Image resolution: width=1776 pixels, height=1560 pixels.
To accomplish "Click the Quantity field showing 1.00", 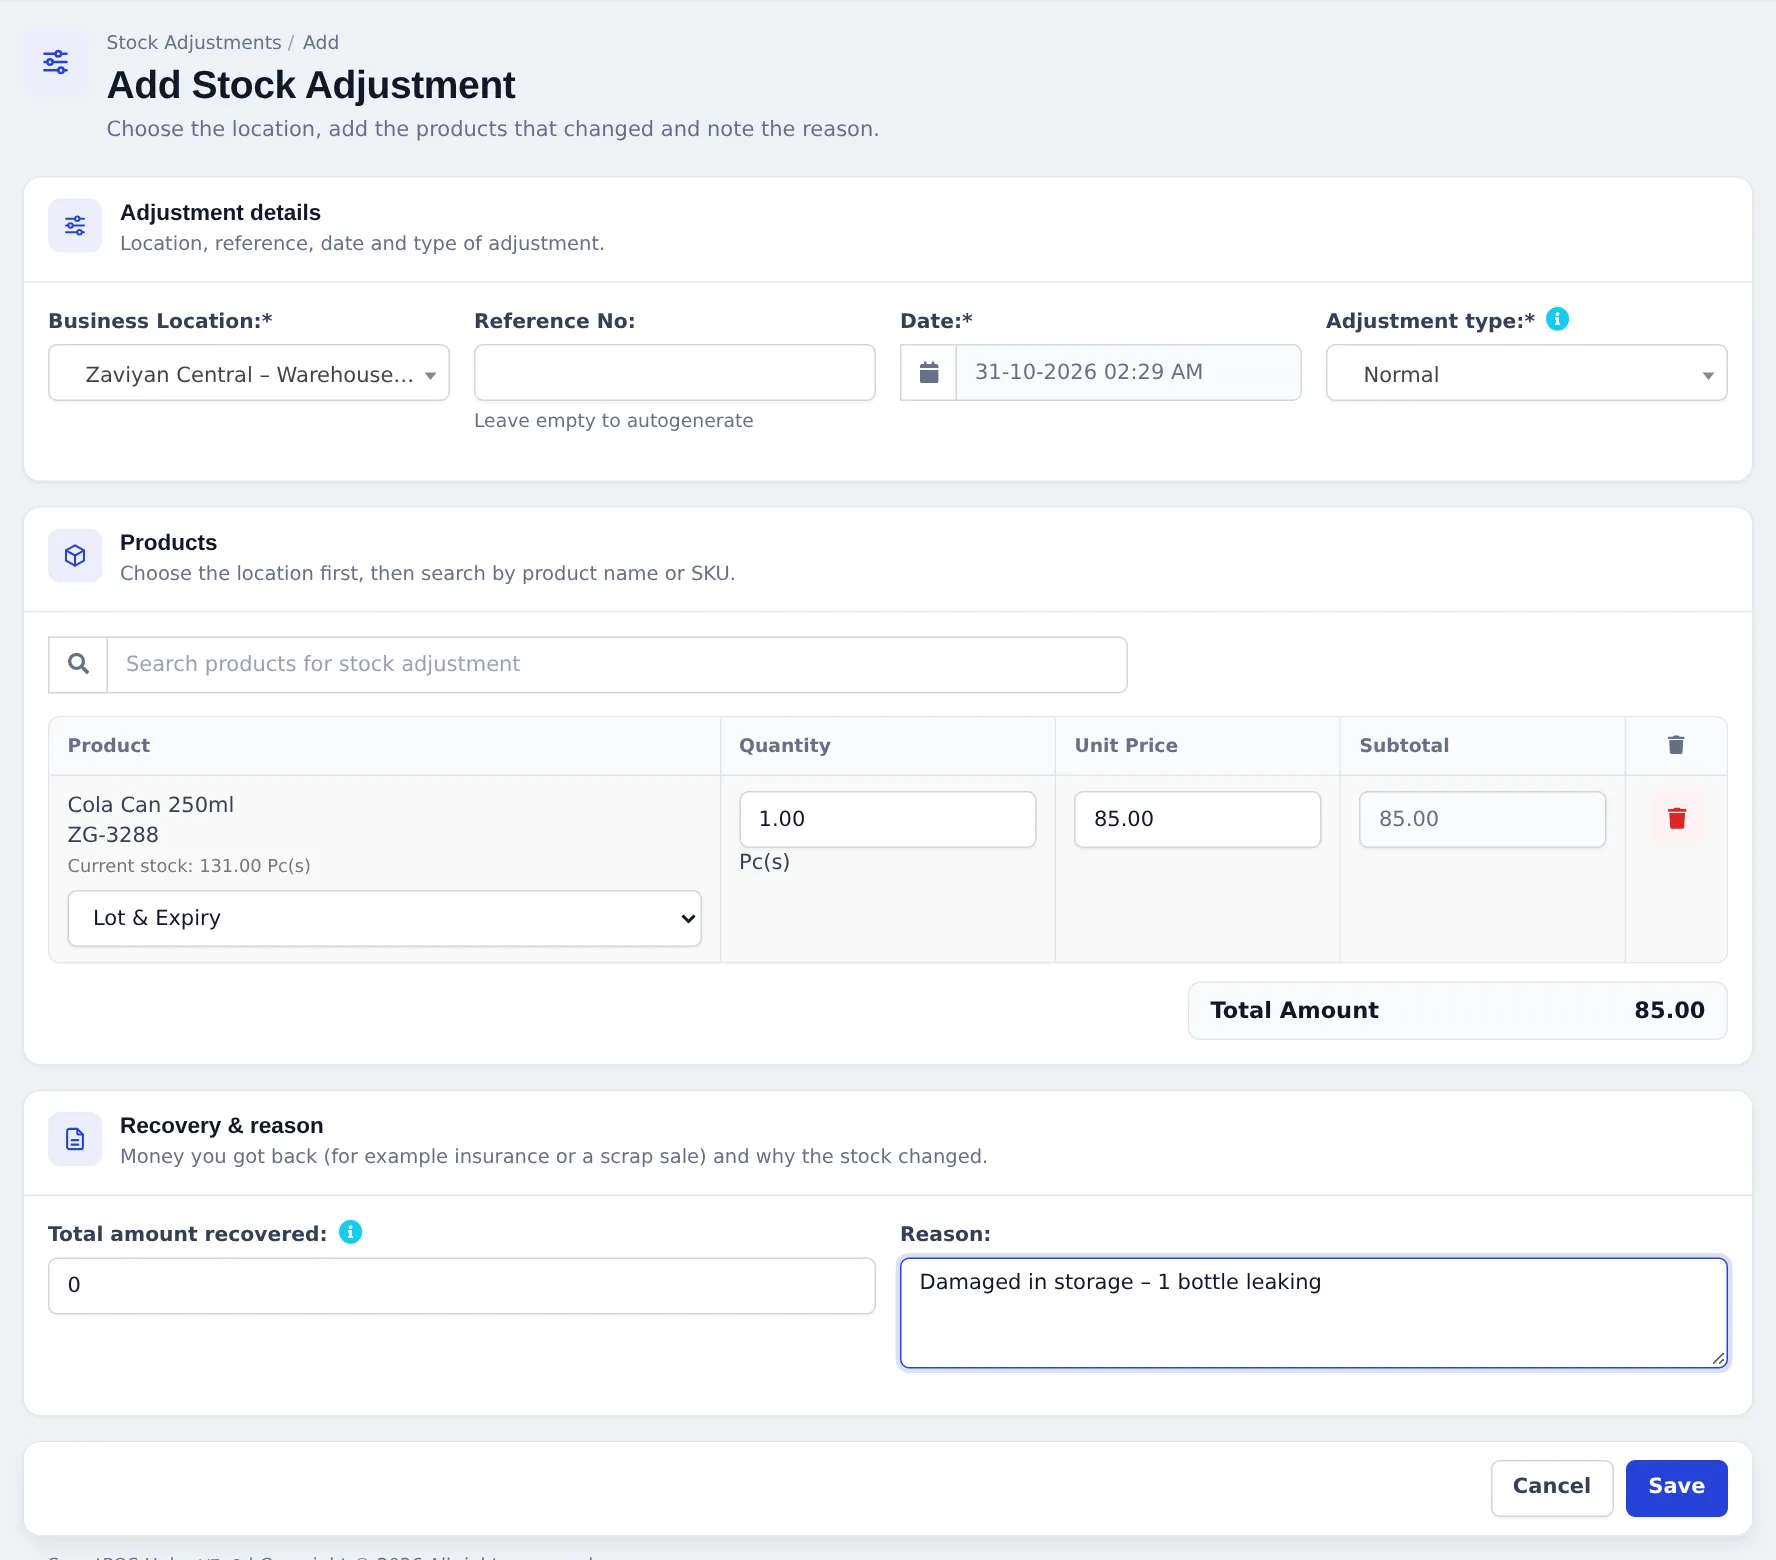I will click(888, 819).
